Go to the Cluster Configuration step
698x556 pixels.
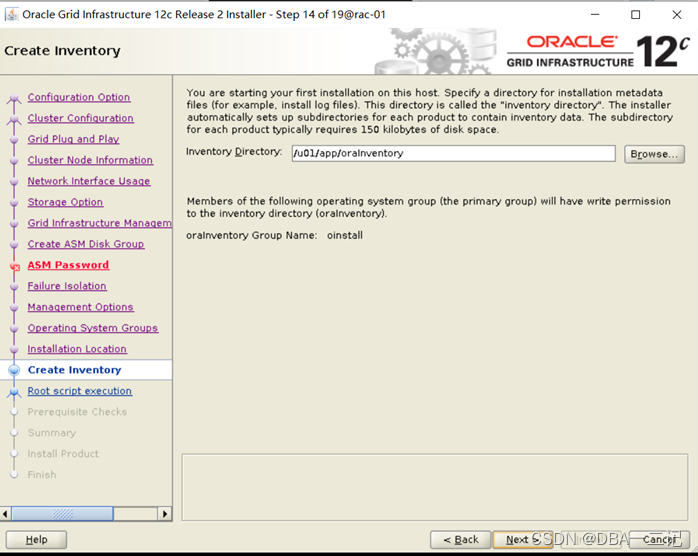point(81,118)
